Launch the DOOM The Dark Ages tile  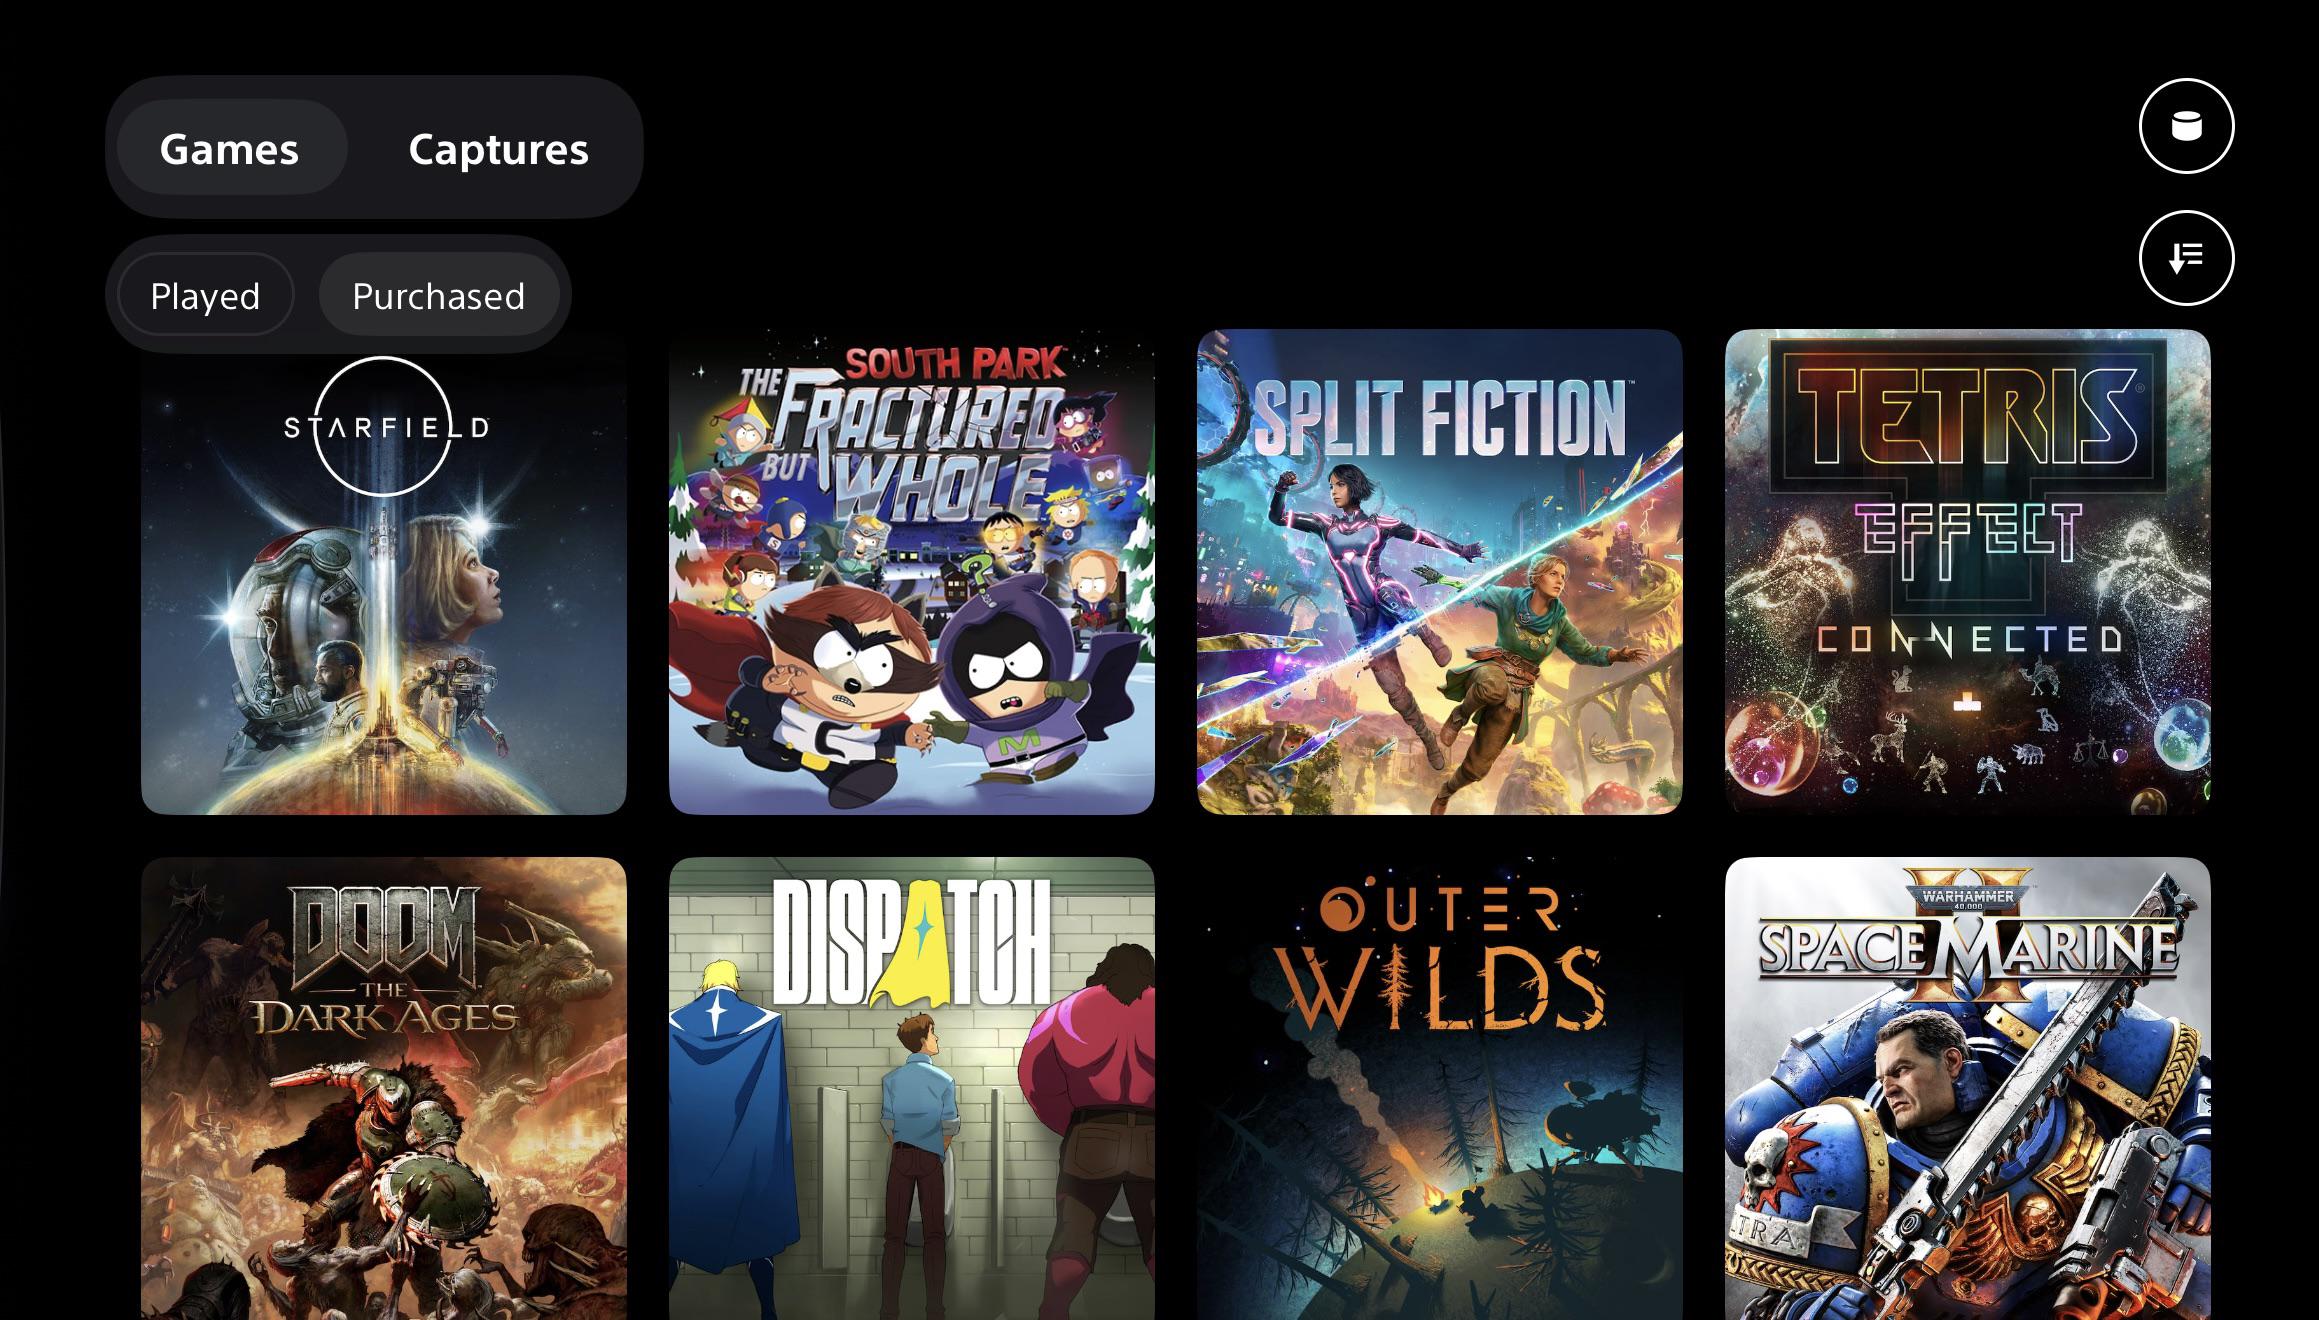(384, 1088)
